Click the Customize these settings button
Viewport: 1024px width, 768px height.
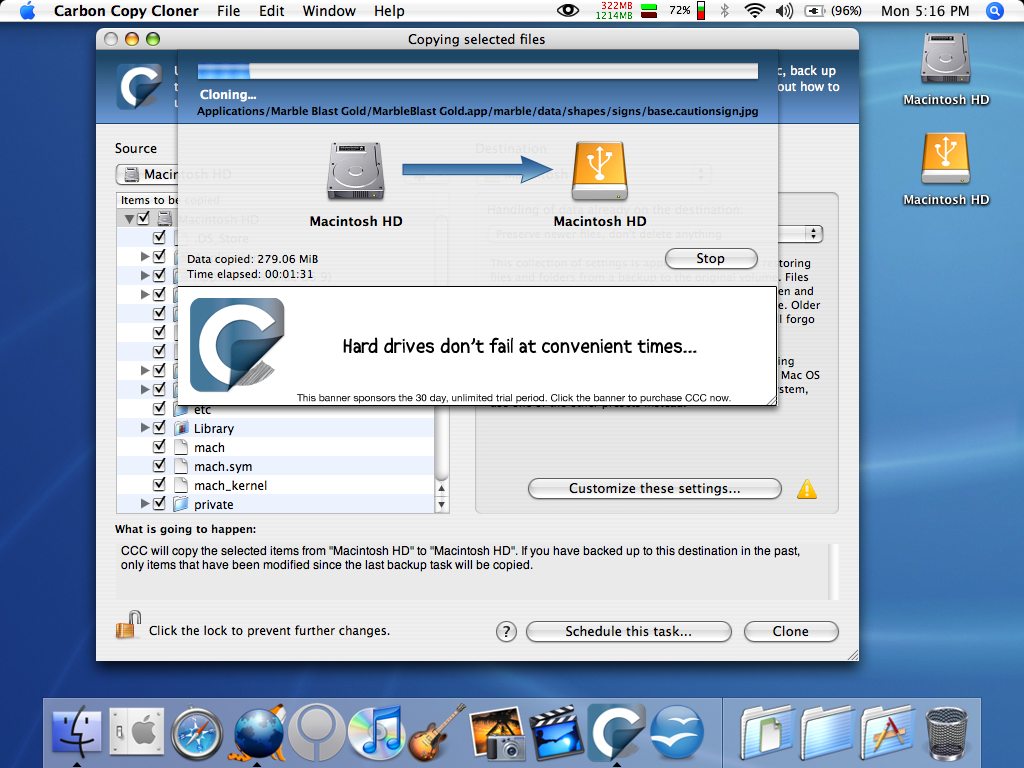coord(654,488)
